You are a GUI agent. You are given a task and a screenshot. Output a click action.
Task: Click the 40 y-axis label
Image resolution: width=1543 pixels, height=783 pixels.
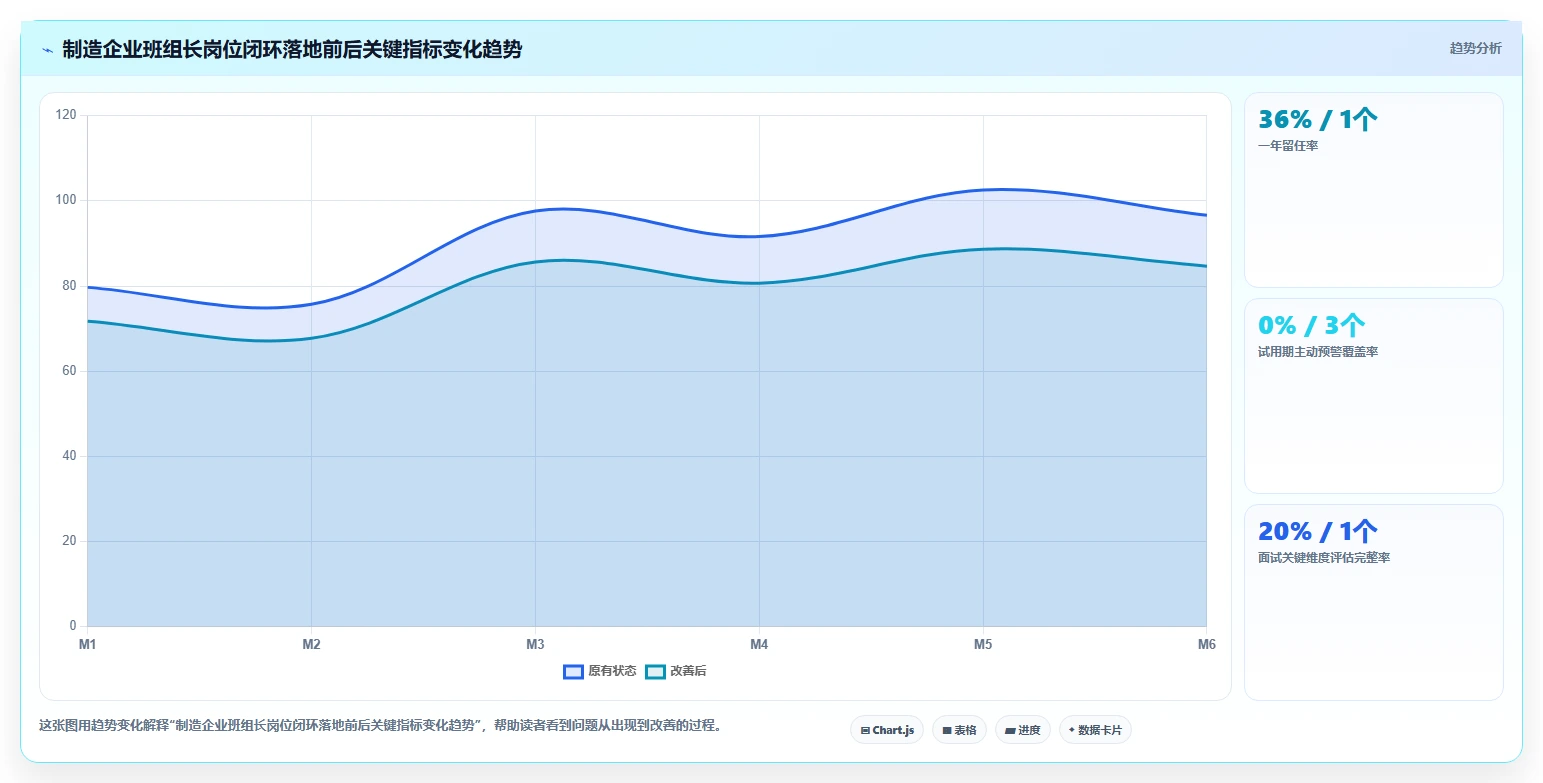[x=69, y=456]
